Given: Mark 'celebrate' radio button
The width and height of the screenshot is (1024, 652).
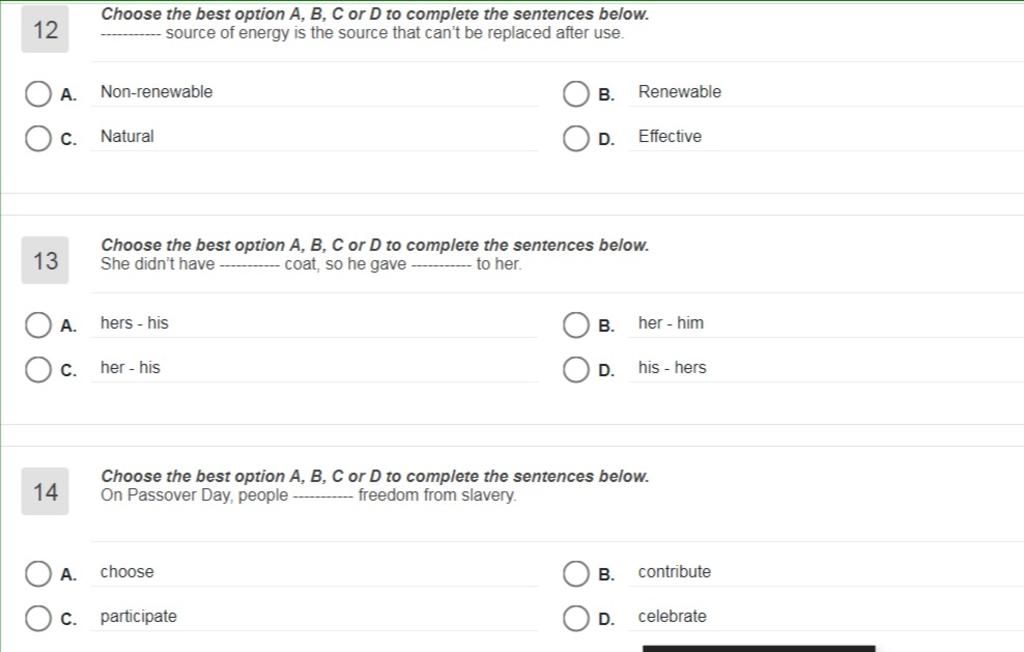Looking at the screenshot, I should [576, 618].
